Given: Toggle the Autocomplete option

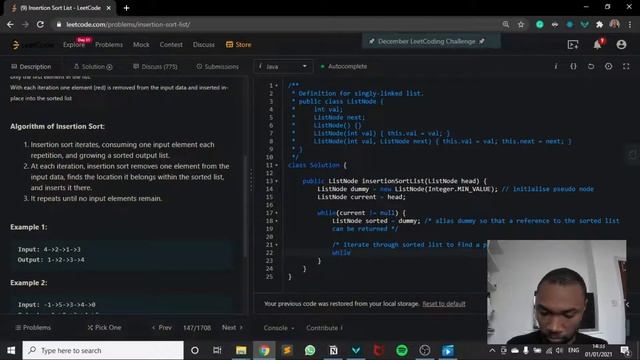Looking at the screenshot, I should (344, 66).
